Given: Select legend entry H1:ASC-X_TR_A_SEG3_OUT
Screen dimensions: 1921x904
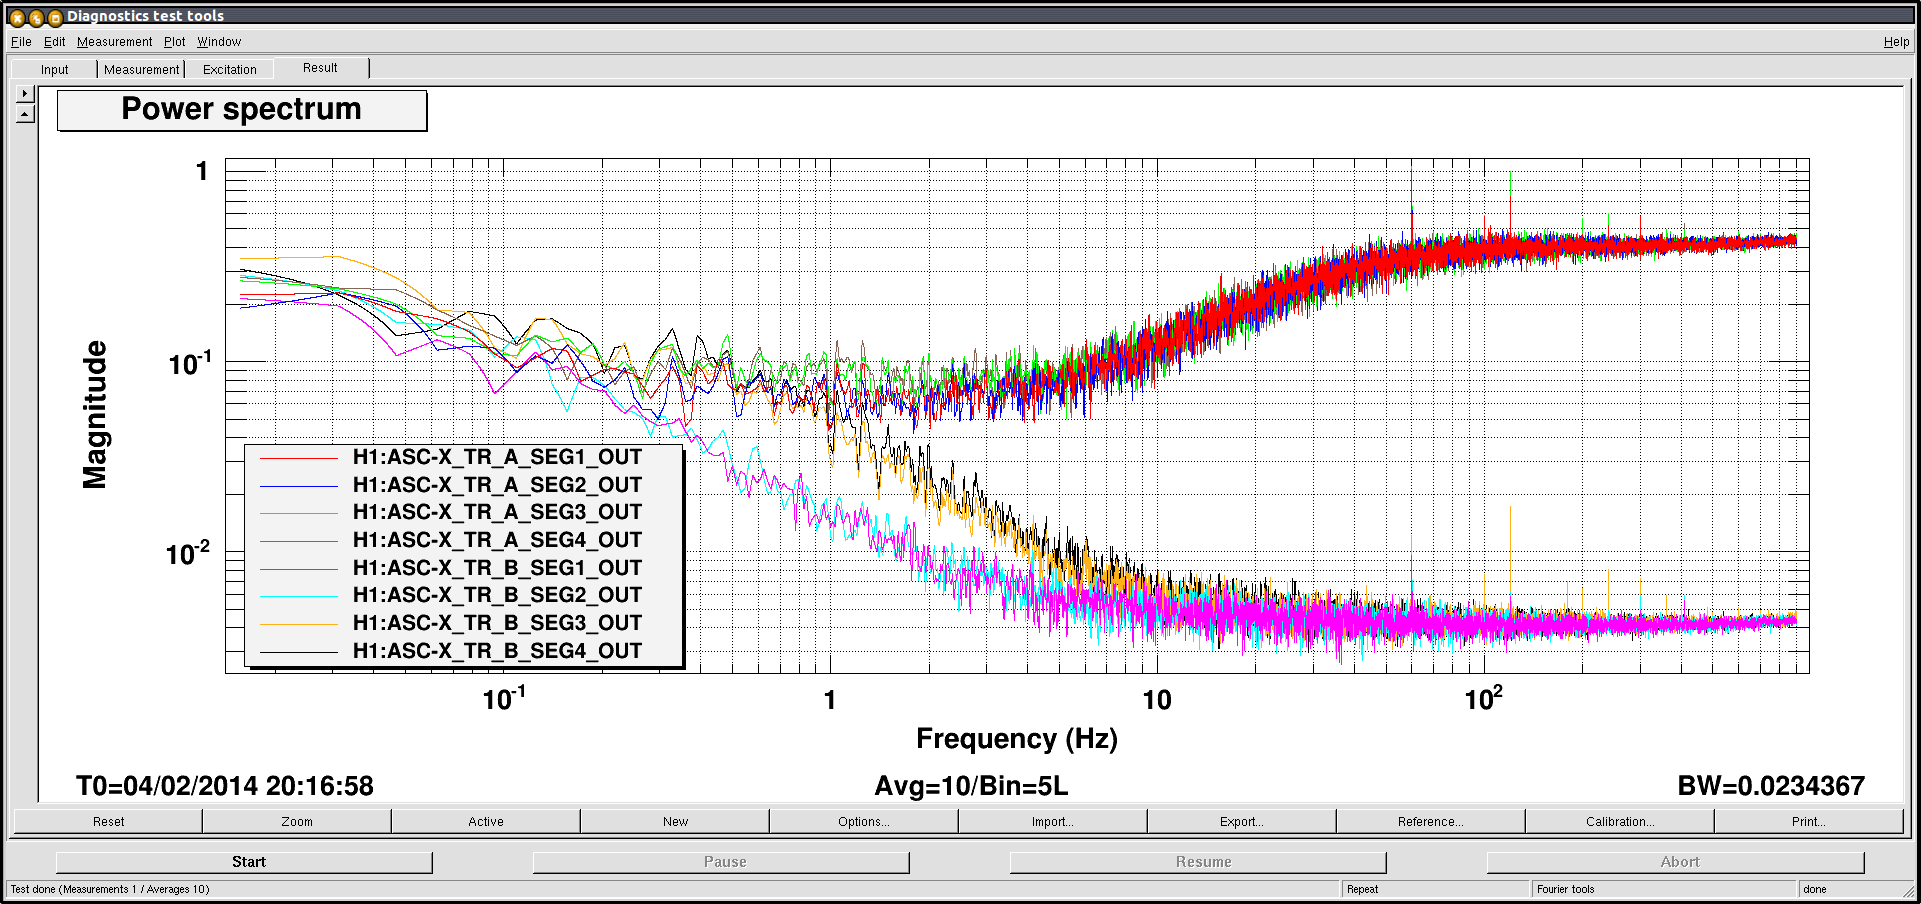Looking at the screenshot, I should point(497,512).
